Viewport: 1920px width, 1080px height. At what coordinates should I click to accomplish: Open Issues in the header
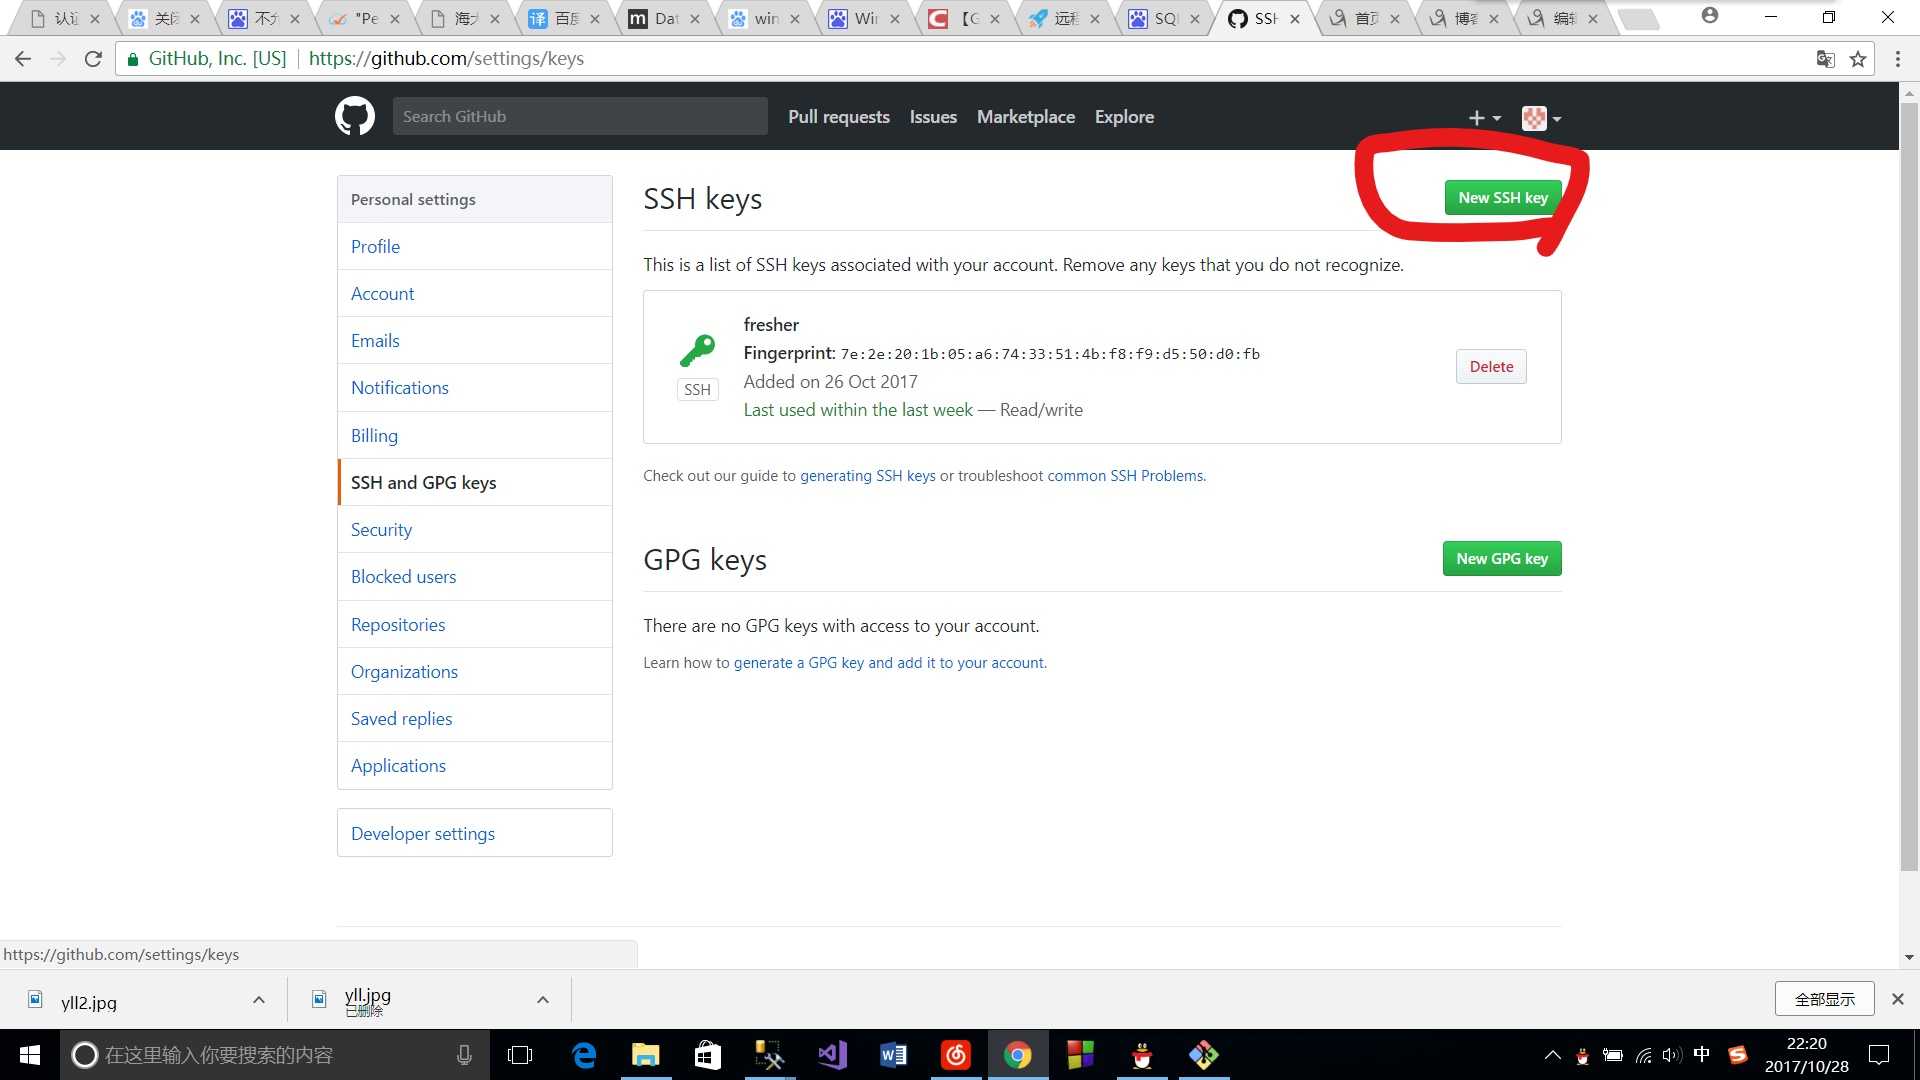coord(933,117)
